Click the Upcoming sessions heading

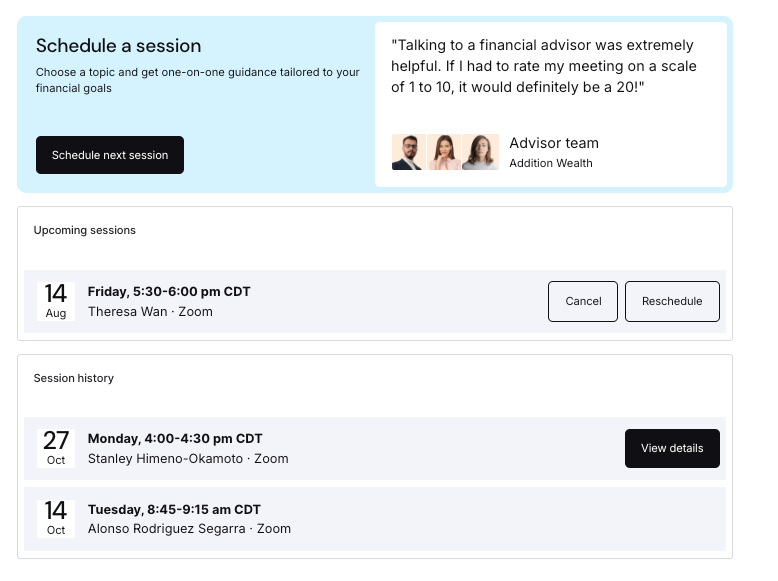coord(84,230)
